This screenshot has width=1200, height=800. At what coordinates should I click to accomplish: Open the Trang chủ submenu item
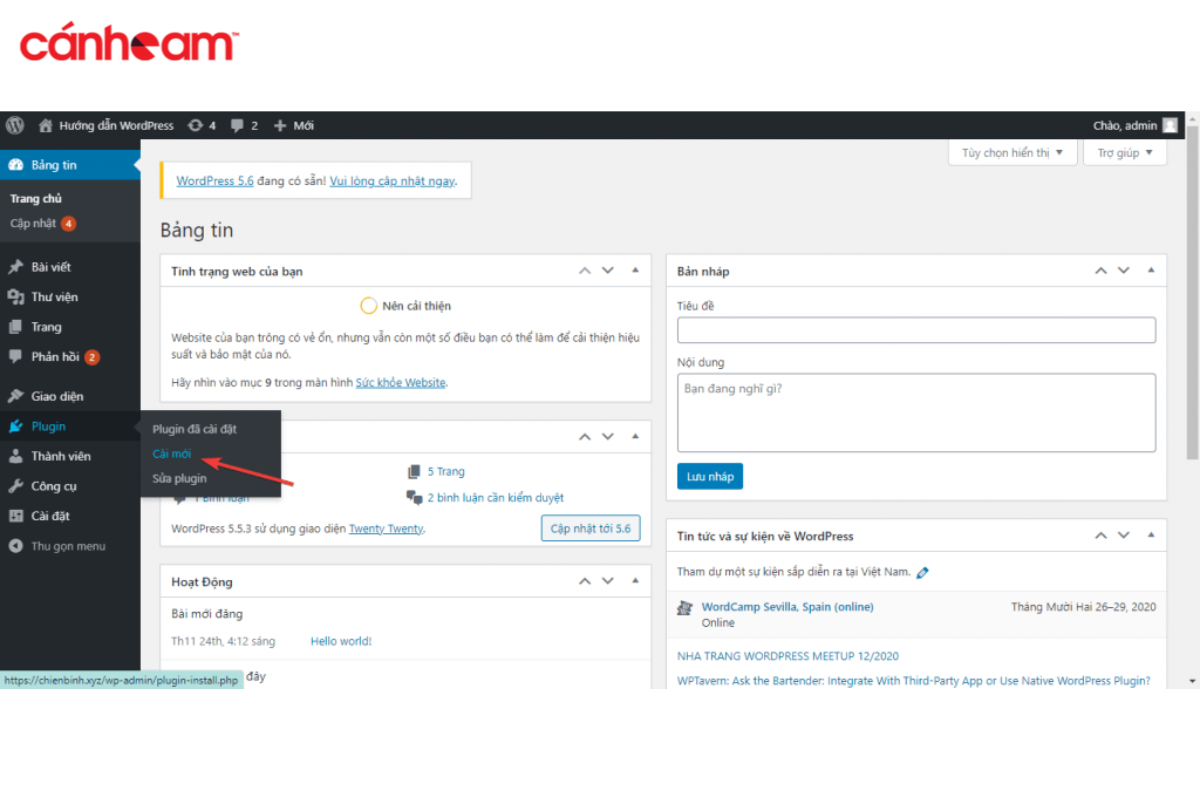(36, 199)
